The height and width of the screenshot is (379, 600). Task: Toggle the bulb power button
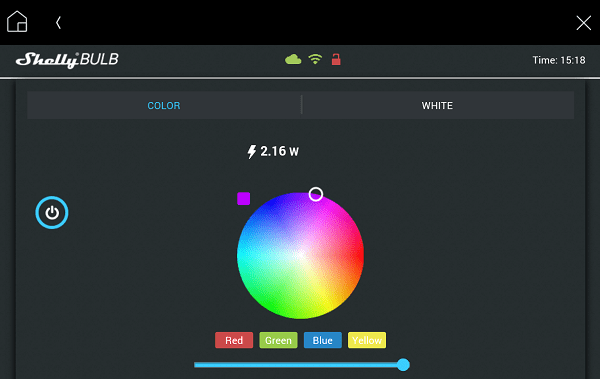[52, 212]
